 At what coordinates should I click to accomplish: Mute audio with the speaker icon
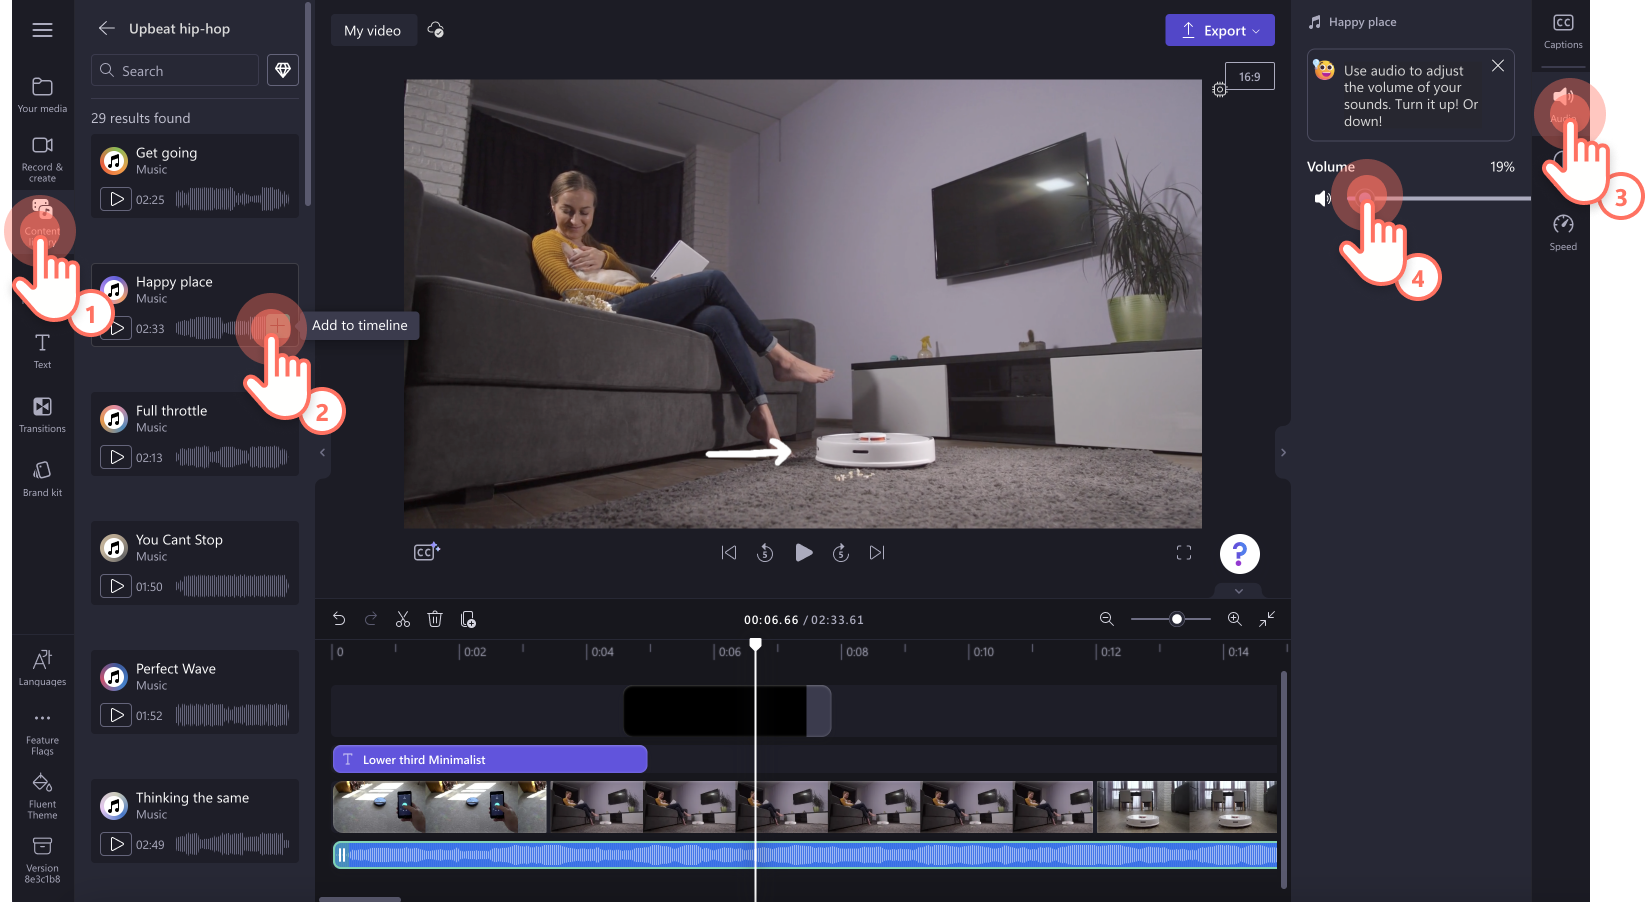pos(1322,199)
